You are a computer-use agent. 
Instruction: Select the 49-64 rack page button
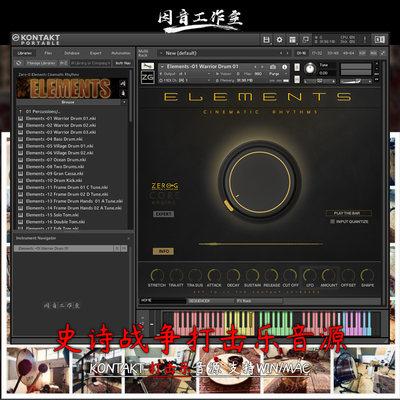point(348,53)
